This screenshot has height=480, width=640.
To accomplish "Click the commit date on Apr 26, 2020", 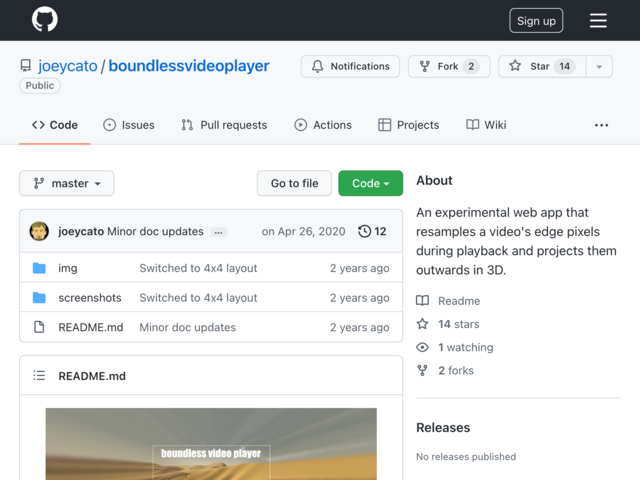I will pos(303,231).
